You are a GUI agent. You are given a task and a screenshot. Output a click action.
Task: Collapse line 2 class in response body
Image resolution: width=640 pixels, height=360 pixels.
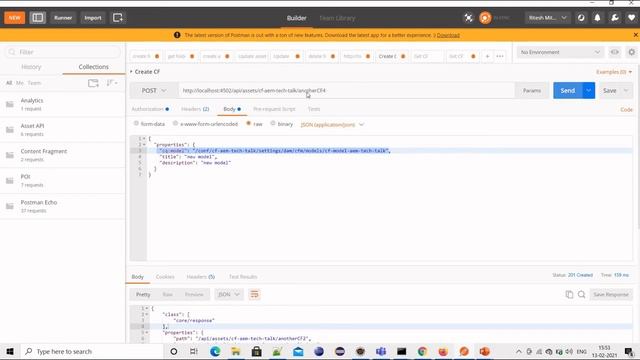coord(146,314)
